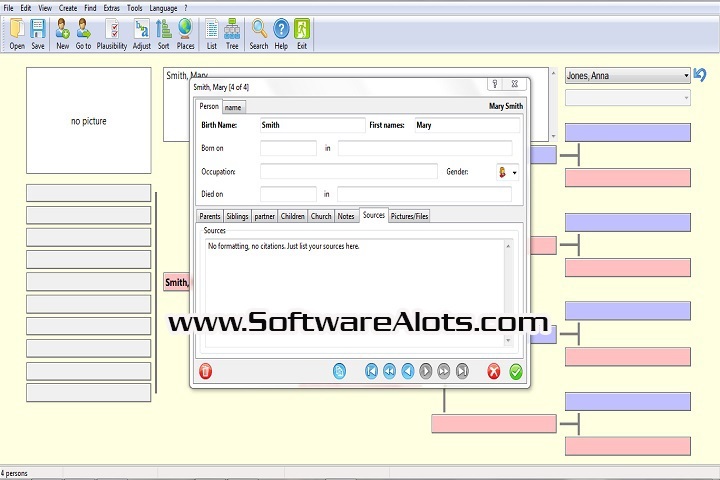Switch to the Church tab

[321, 216]
